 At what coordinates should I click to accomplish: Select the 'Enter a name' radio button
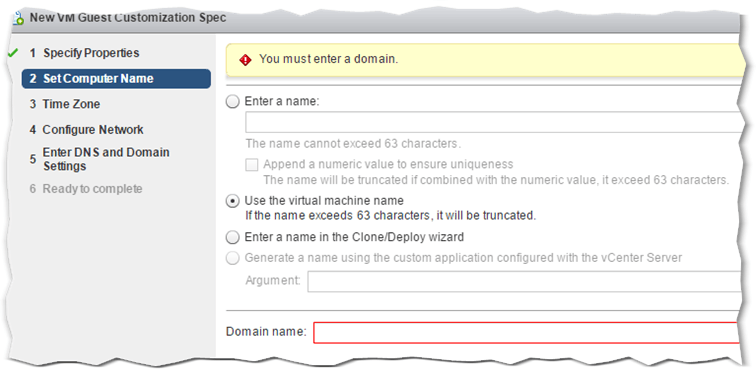(233, 102)
